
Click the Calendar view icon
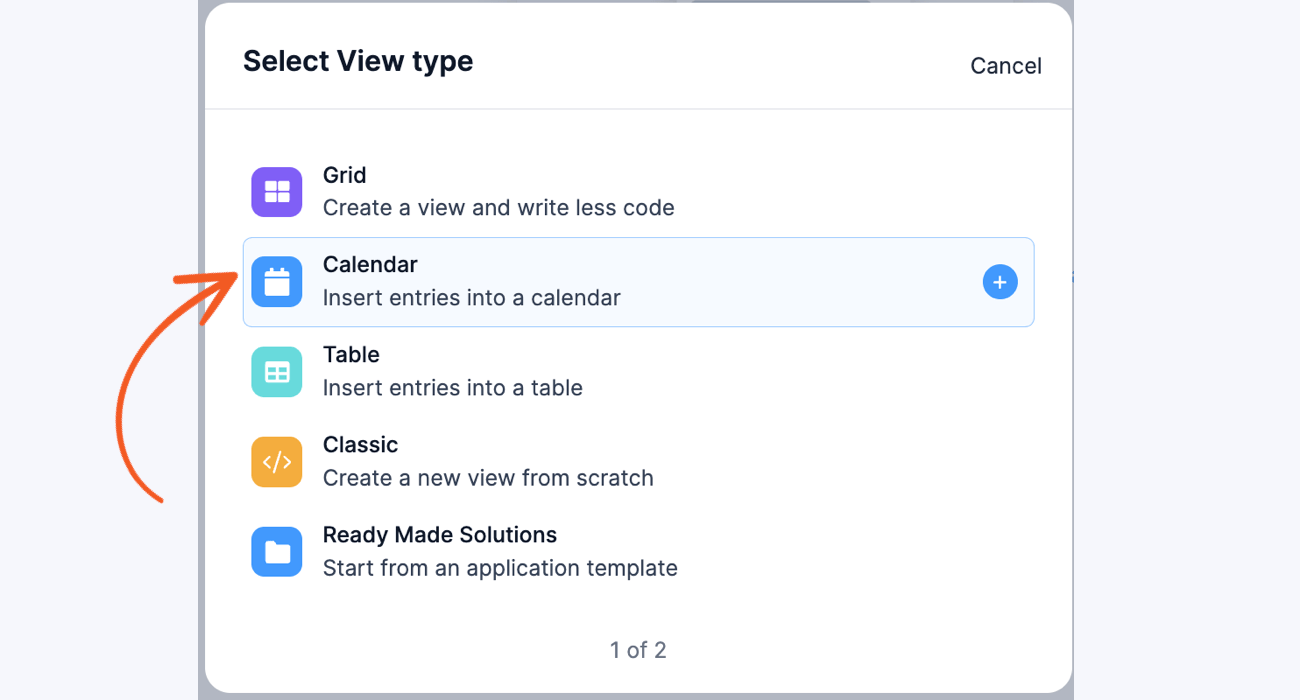point(276,281)
